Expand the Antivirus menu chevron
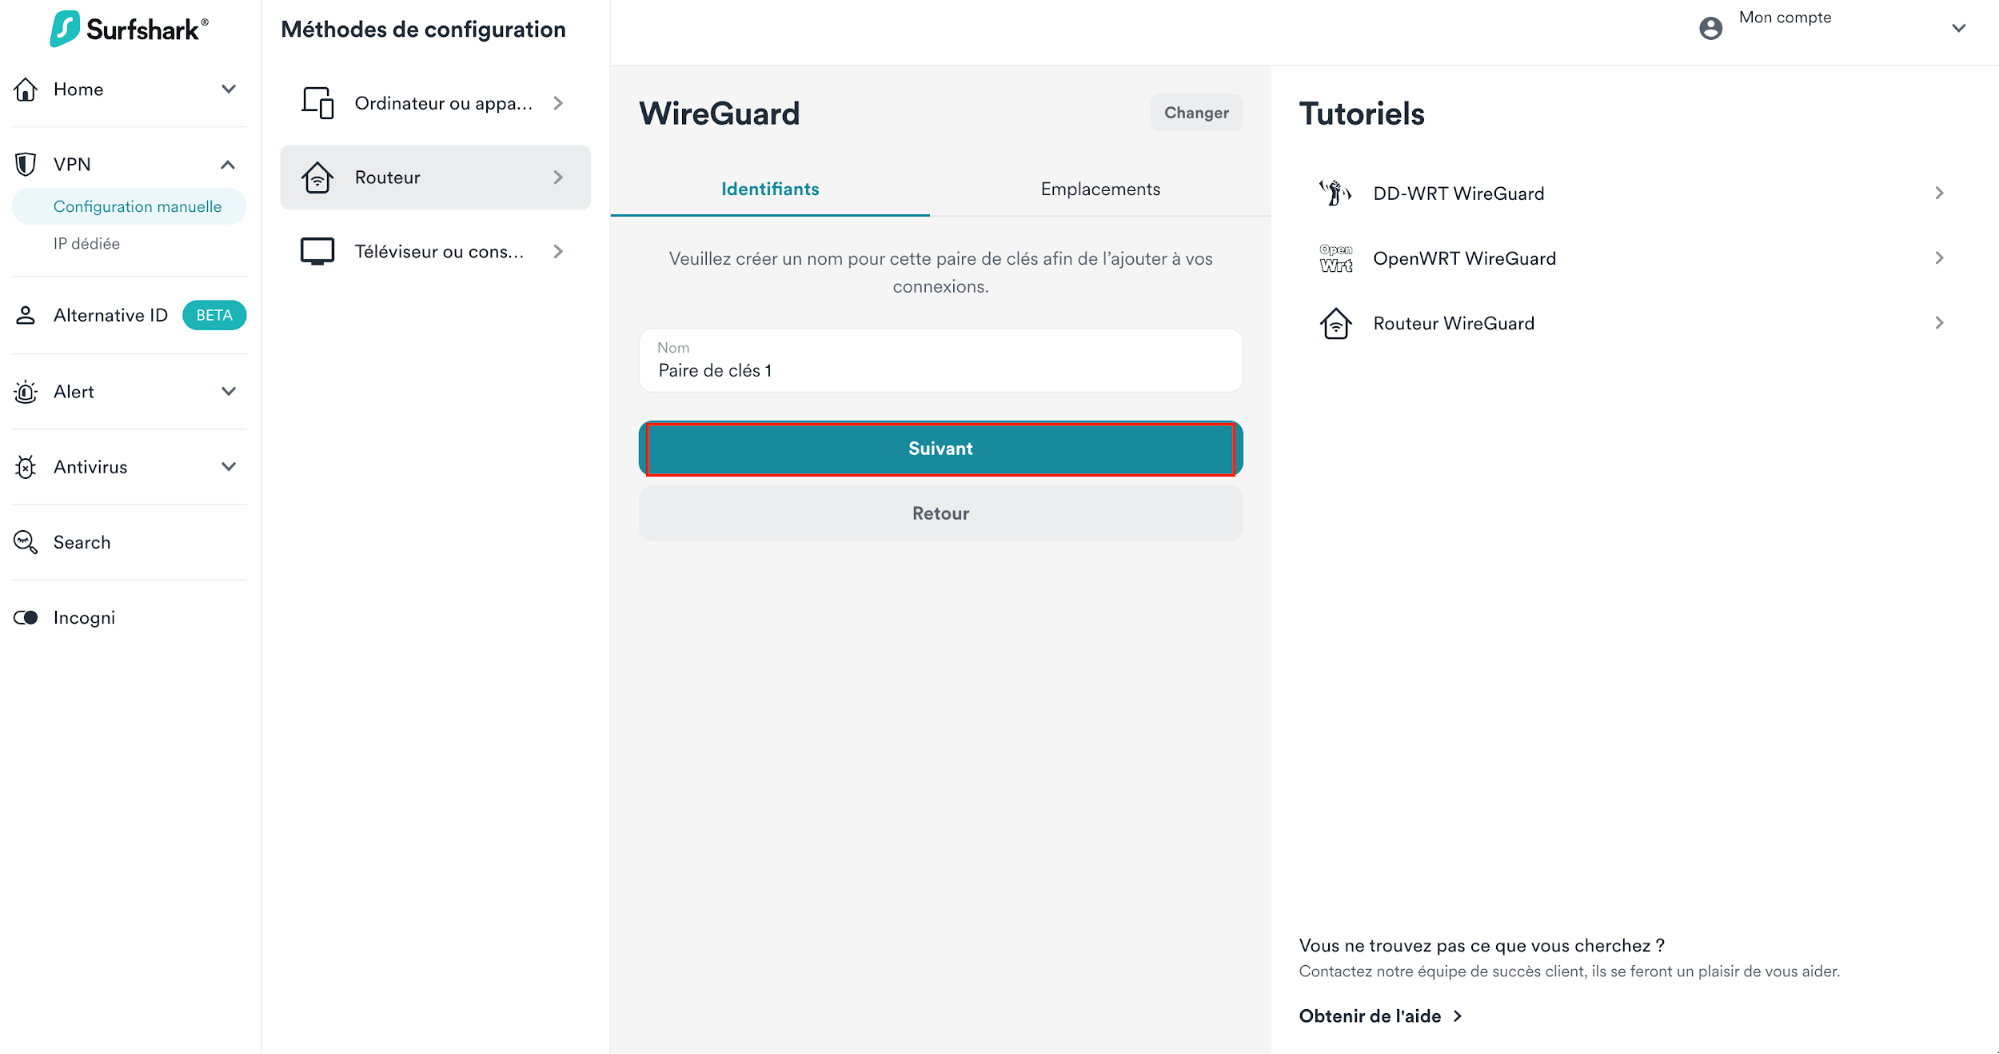 pyautogui.click(x=229, y=467)
